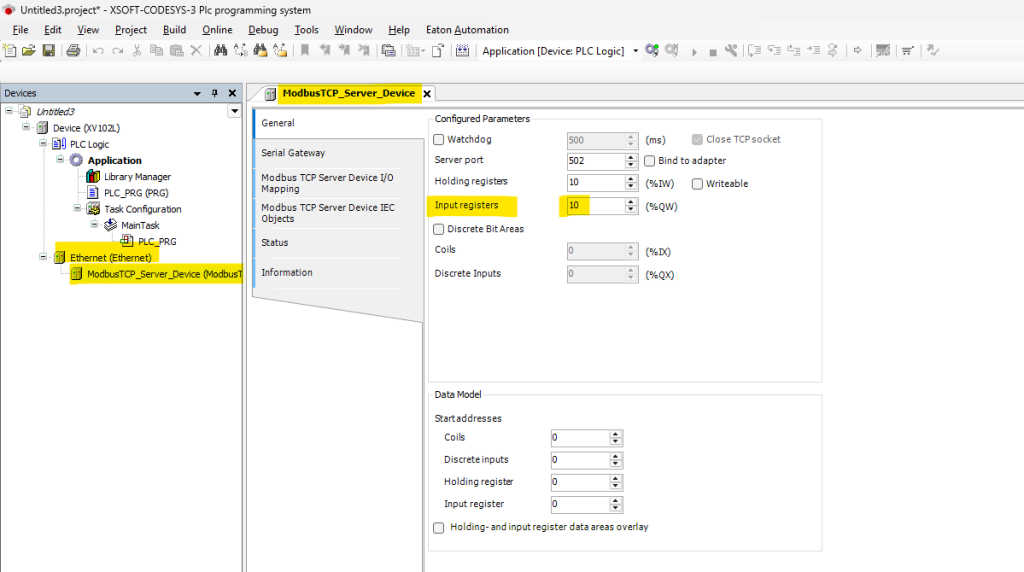1024x572 pixels.
Task: Collapse the PLC Logic tree node
Action: (43, 144)
